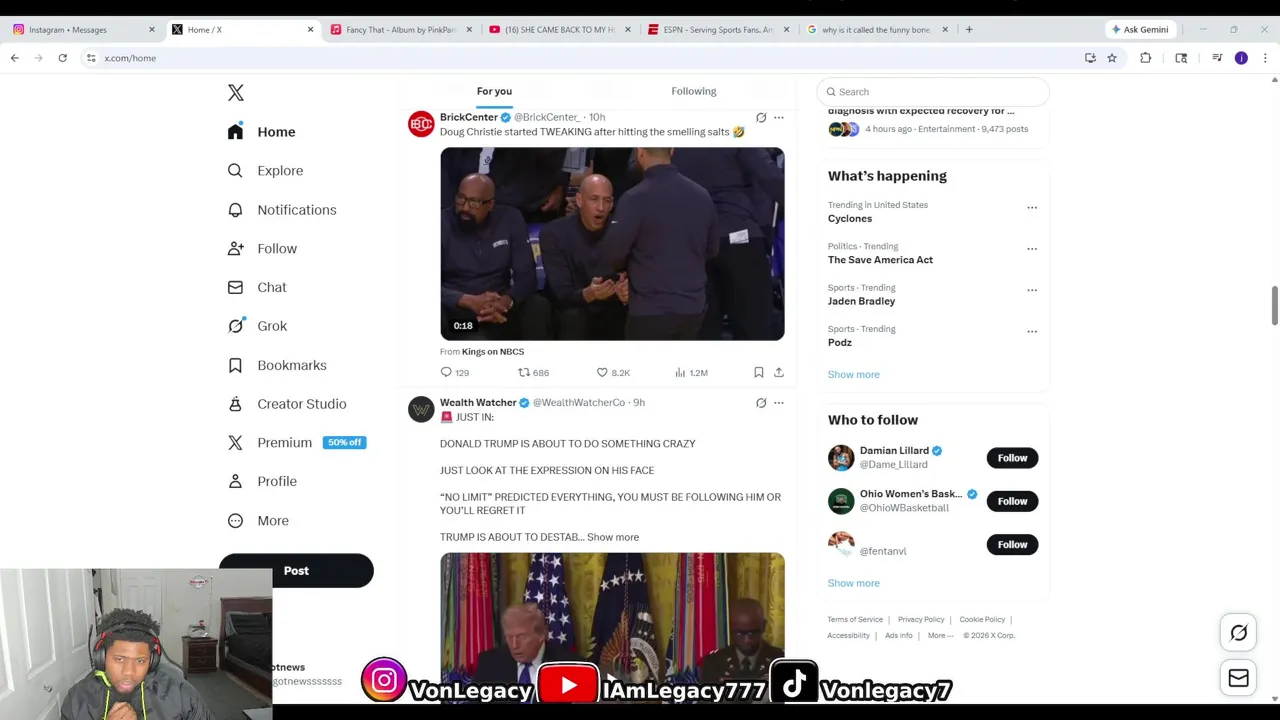Viewport: 1280px width, 720px height.
Task: Open options for Cyclones trend
Action: 1032,208
